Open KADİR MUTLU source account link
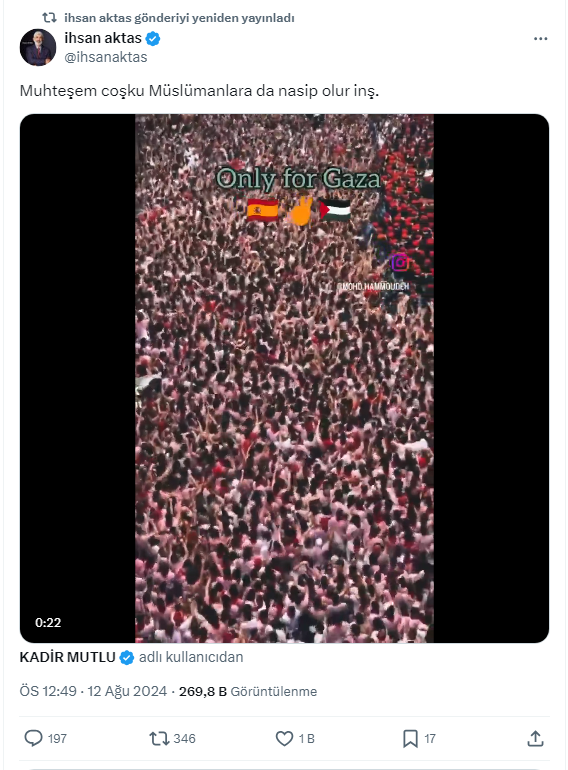Screen dimensions: 568x770 (67, 657)
